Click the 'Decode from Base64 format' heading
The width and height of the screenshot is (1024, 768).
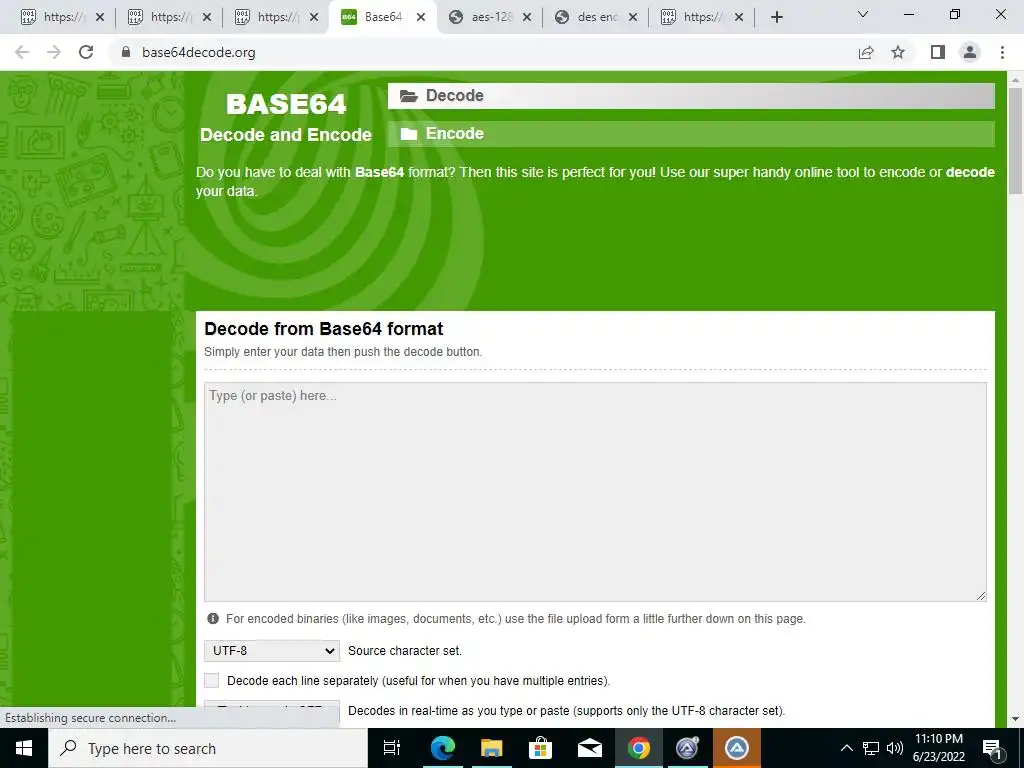point(324,328)
